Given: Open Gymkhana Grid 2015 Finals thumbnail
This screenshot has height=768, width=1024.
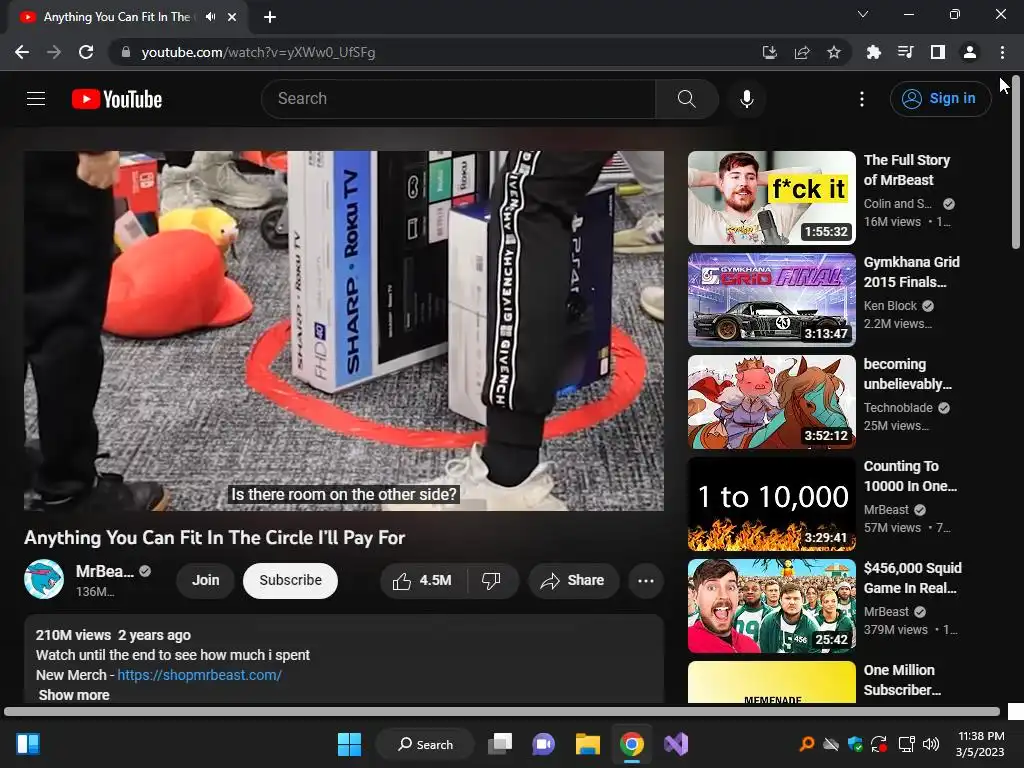Looking at the screenshot, I should (x=772, y=300).
